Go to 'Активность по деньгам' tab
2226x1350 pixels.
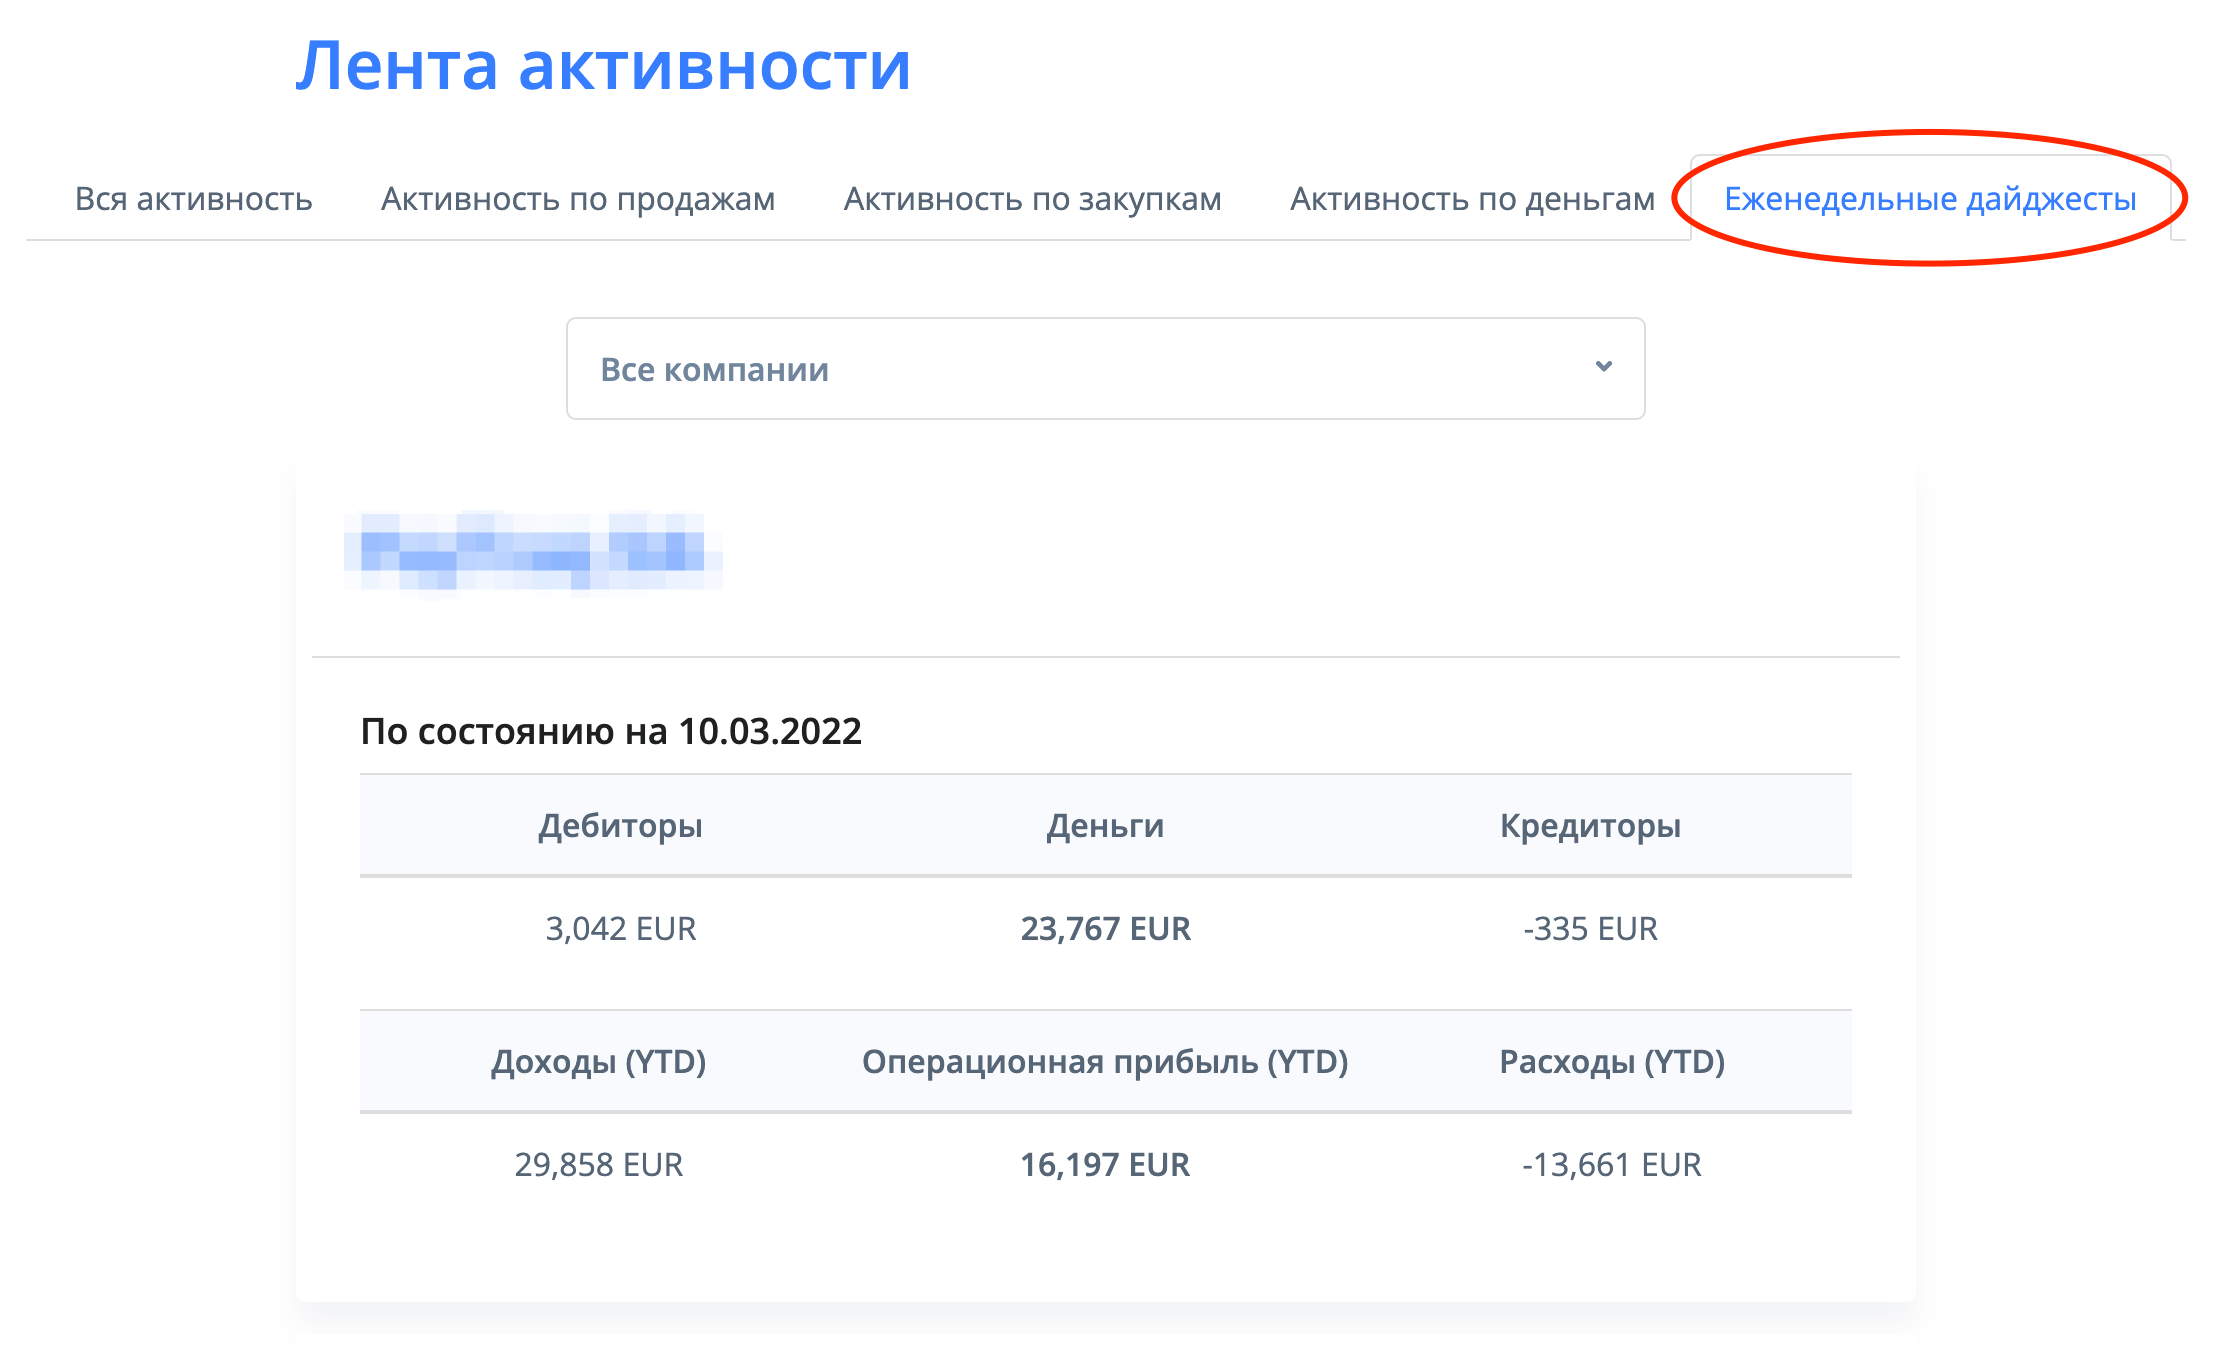pos(1472,199)
